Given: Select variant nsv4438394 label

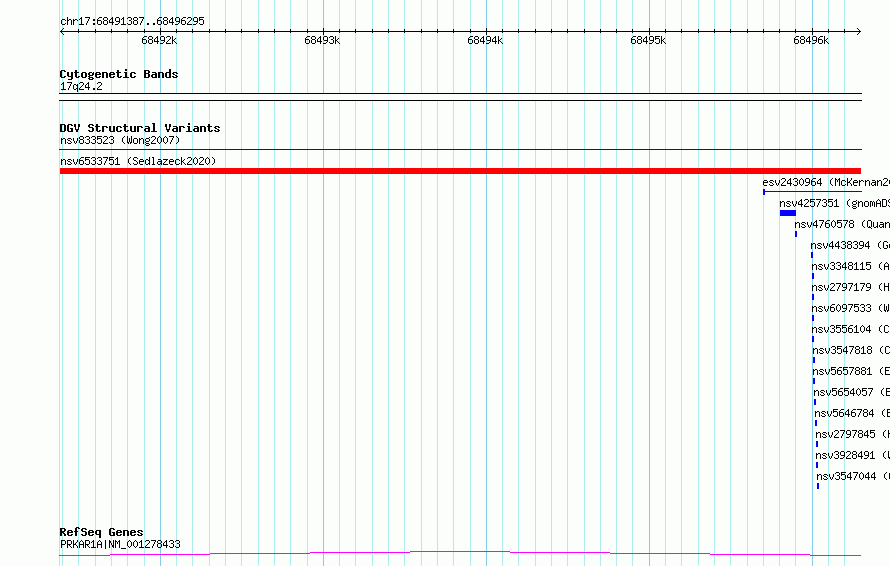Looking at the screenshot, I should coord(850,245).
